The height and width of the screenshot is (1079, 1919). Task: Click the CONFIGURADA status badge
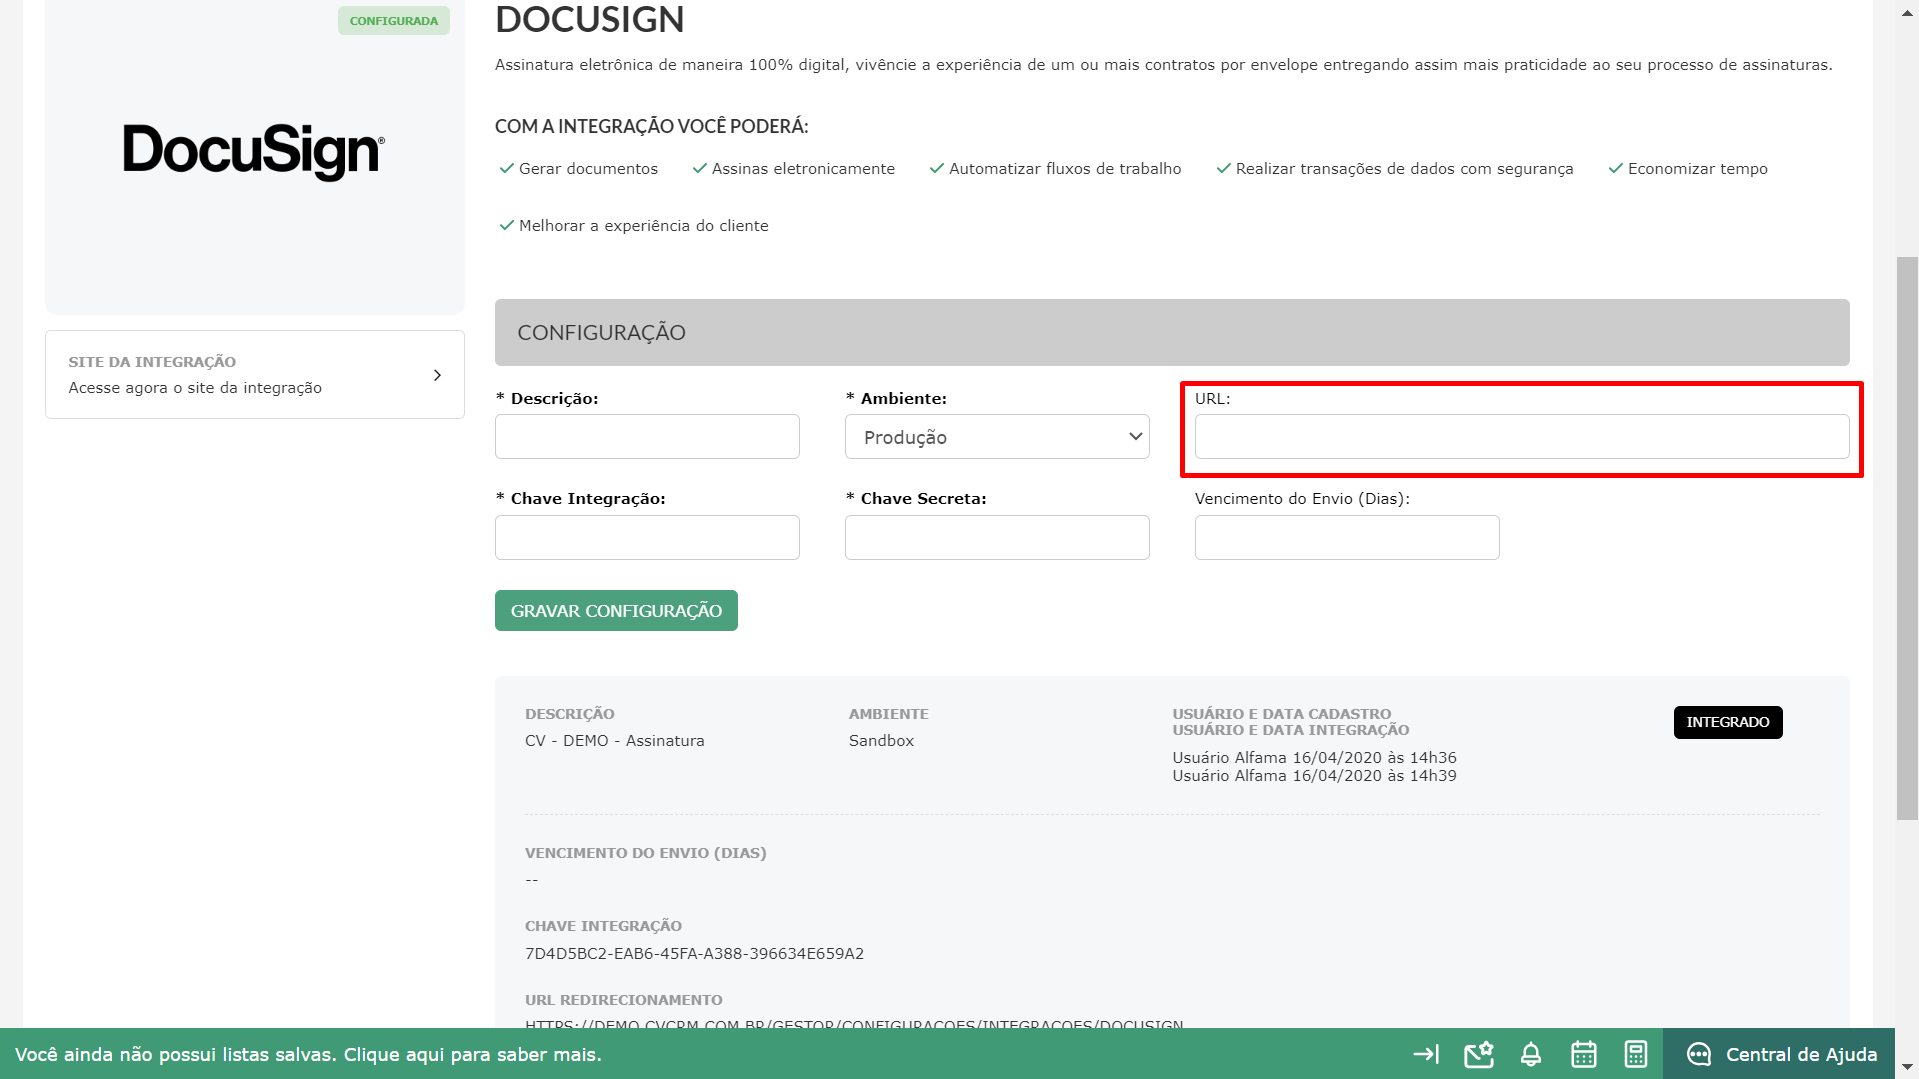pos(394,21)
